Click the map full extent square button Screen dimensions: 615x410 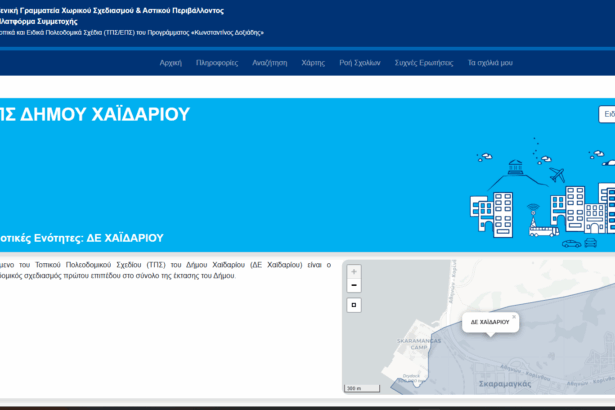click(354, 304)
